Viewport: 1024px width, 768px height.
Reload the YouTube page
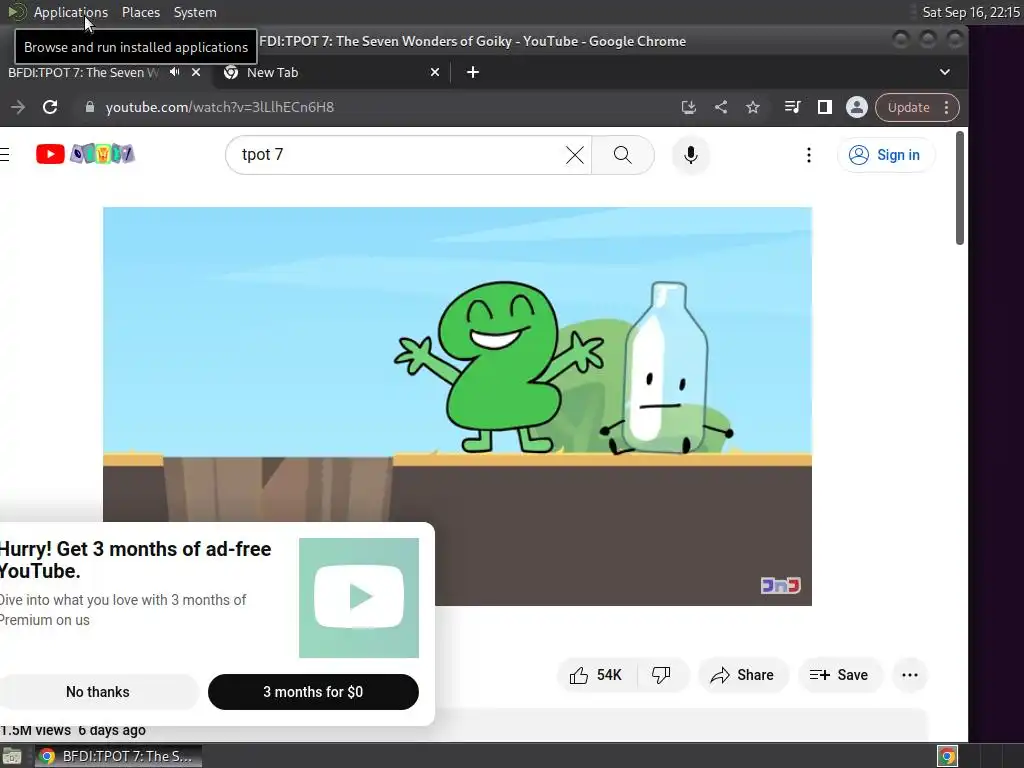click(x=50, y=107)
